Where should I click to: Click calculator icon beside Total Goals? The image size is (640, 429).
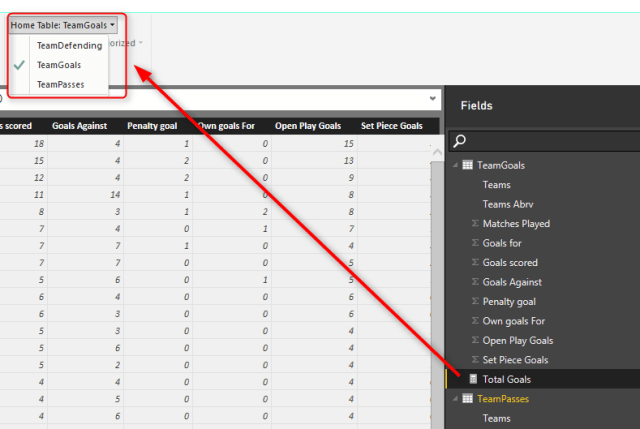(473, 379)
